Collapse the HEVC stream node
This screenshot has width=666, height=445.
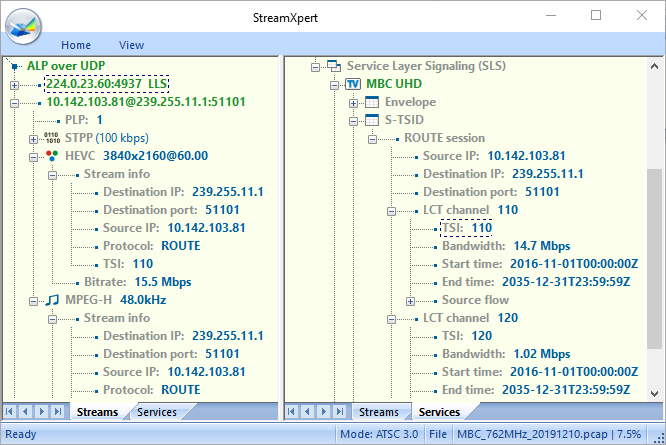(33, 156)
